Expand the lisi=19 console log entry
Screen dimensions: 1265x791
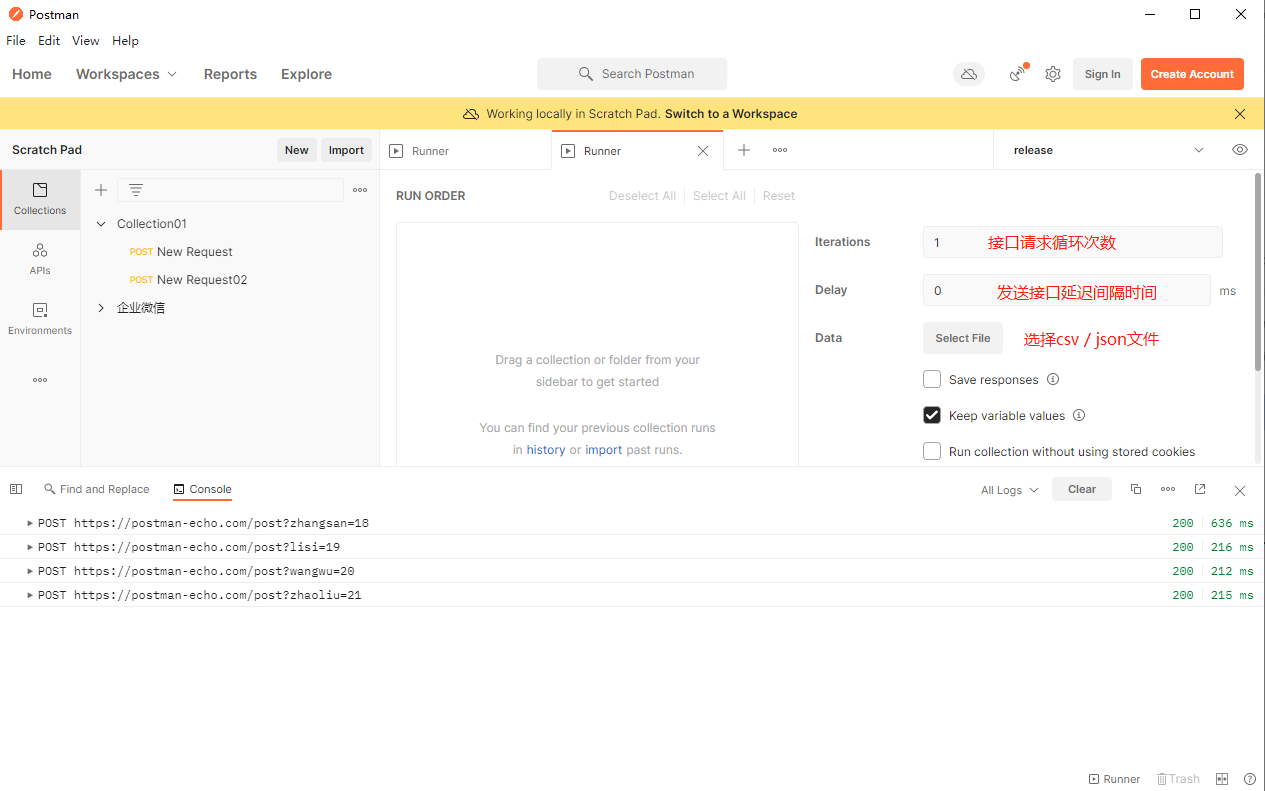tap(30, 547)
